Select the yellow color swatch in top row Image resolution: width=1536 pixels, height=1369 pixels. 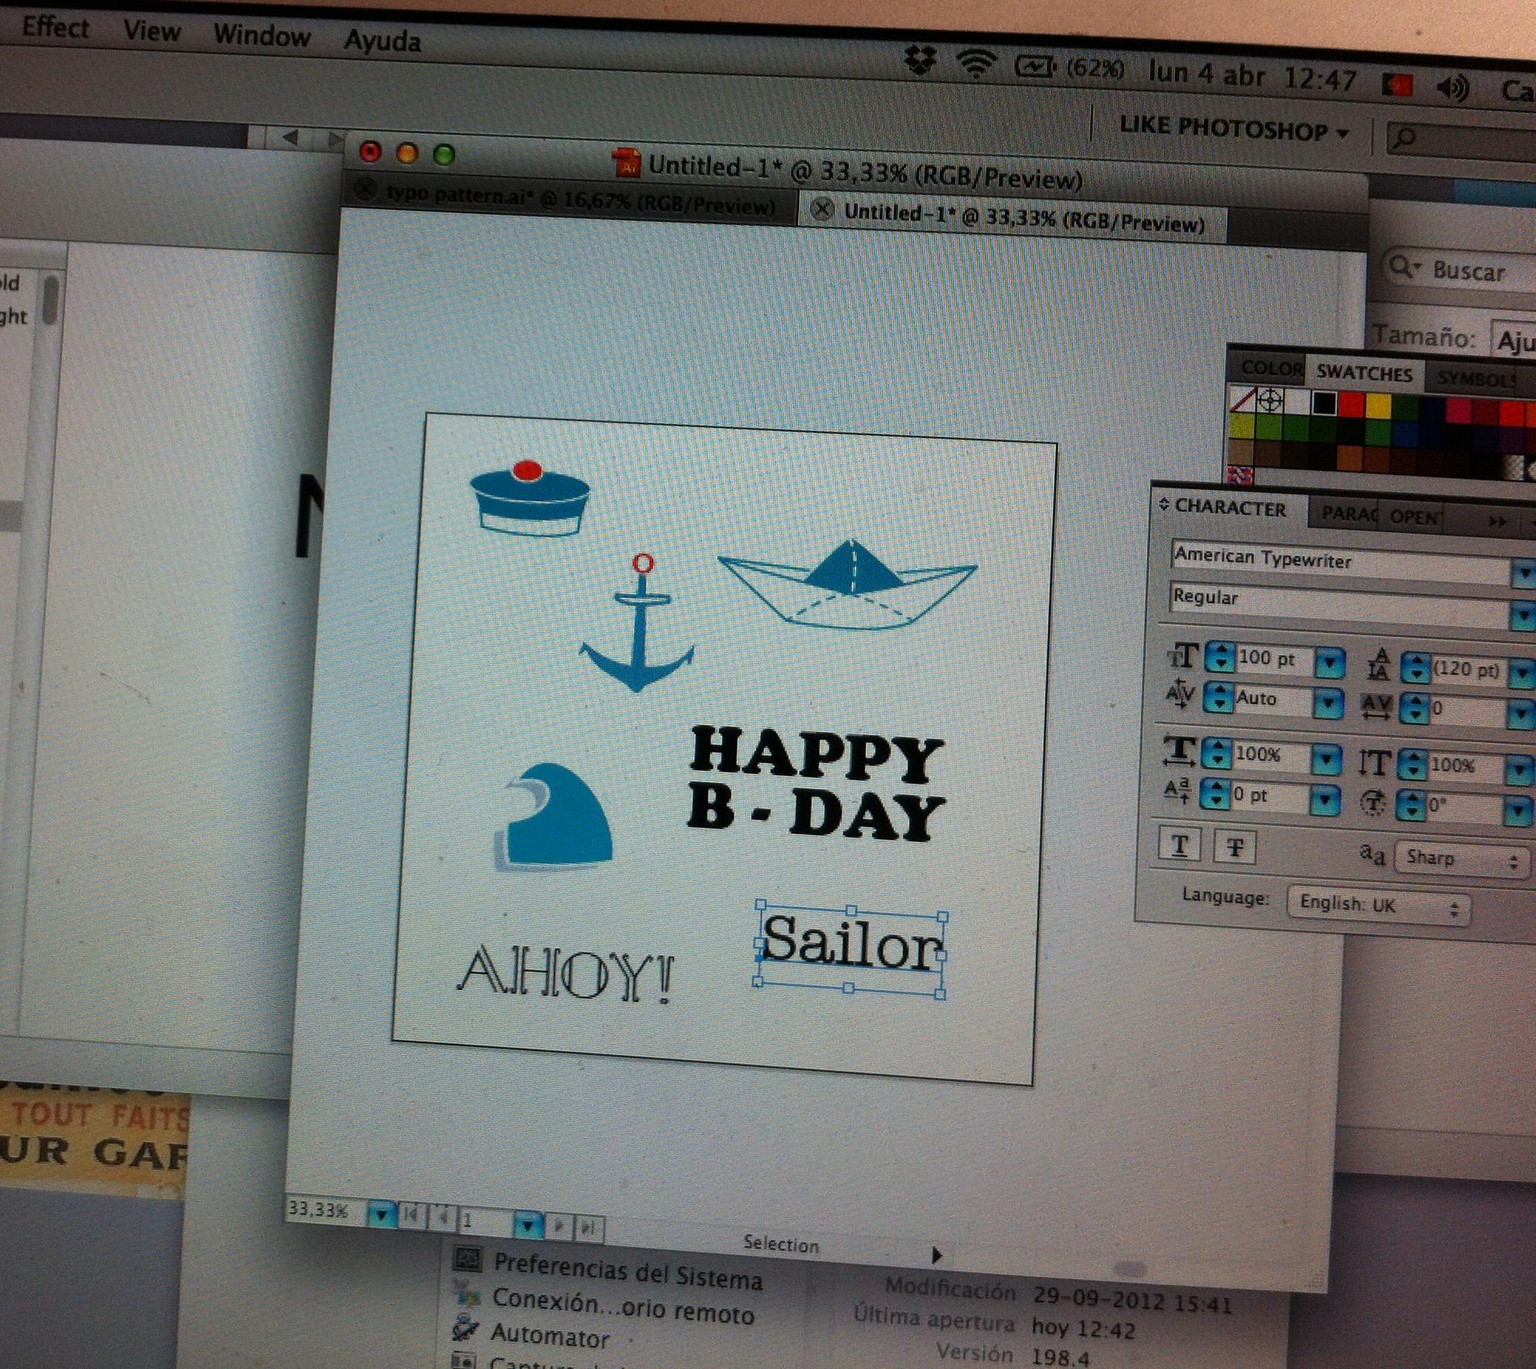[x=1379, y=405]
